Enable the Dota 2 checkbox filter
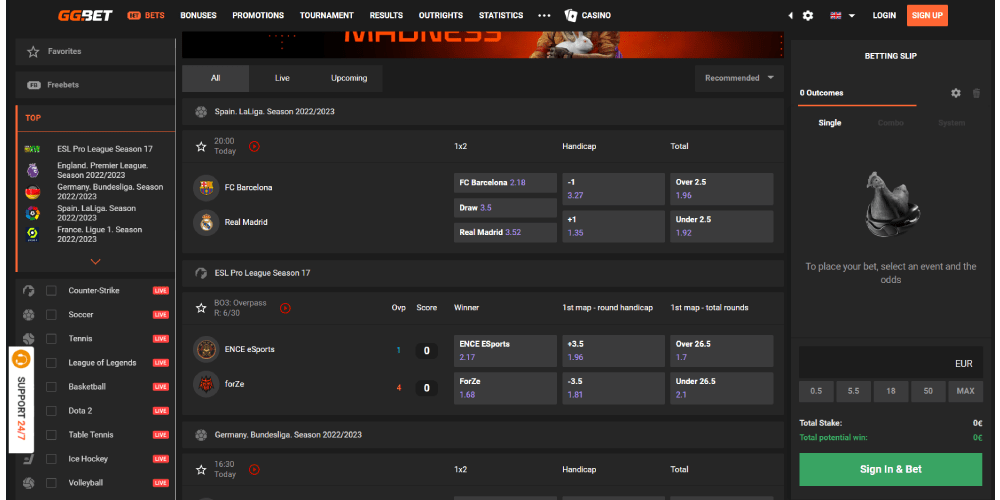 (51, 411)
